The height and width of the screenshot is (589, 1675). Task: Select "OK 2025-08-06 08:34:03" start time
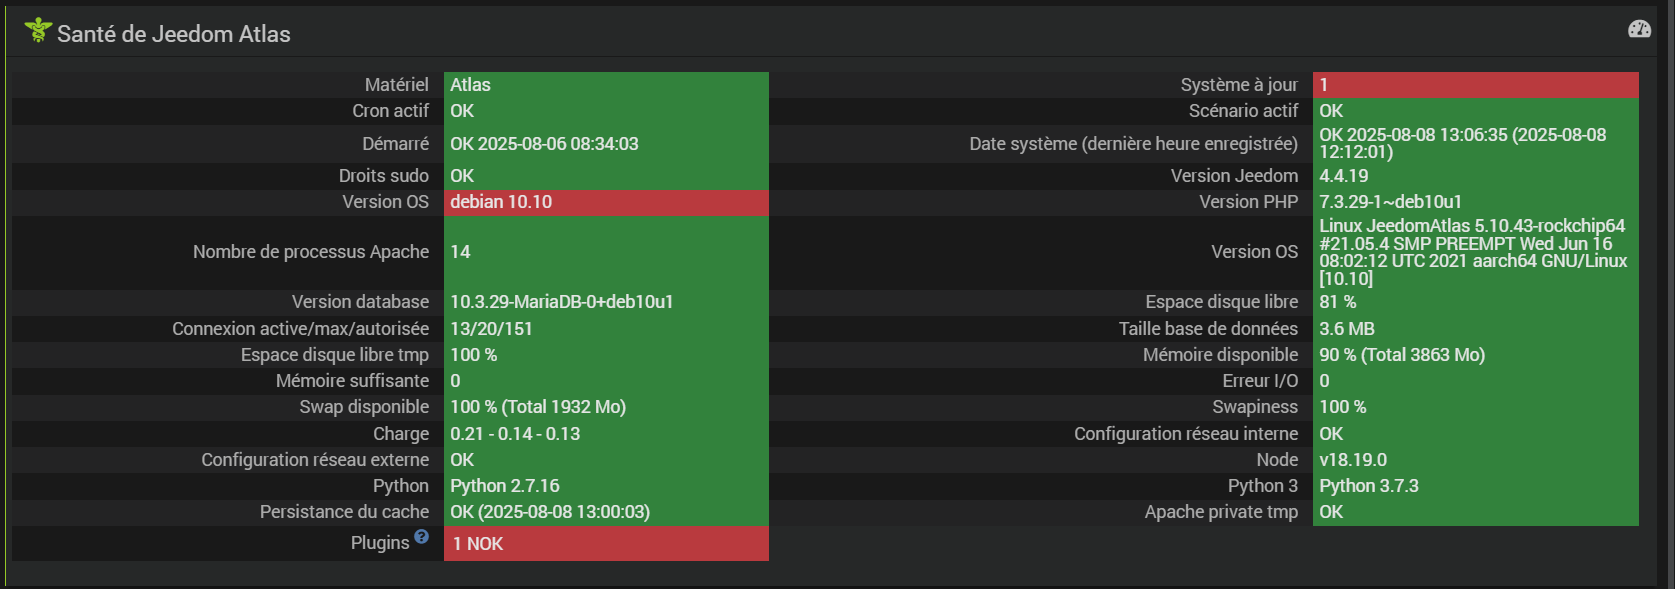point(544,144)
